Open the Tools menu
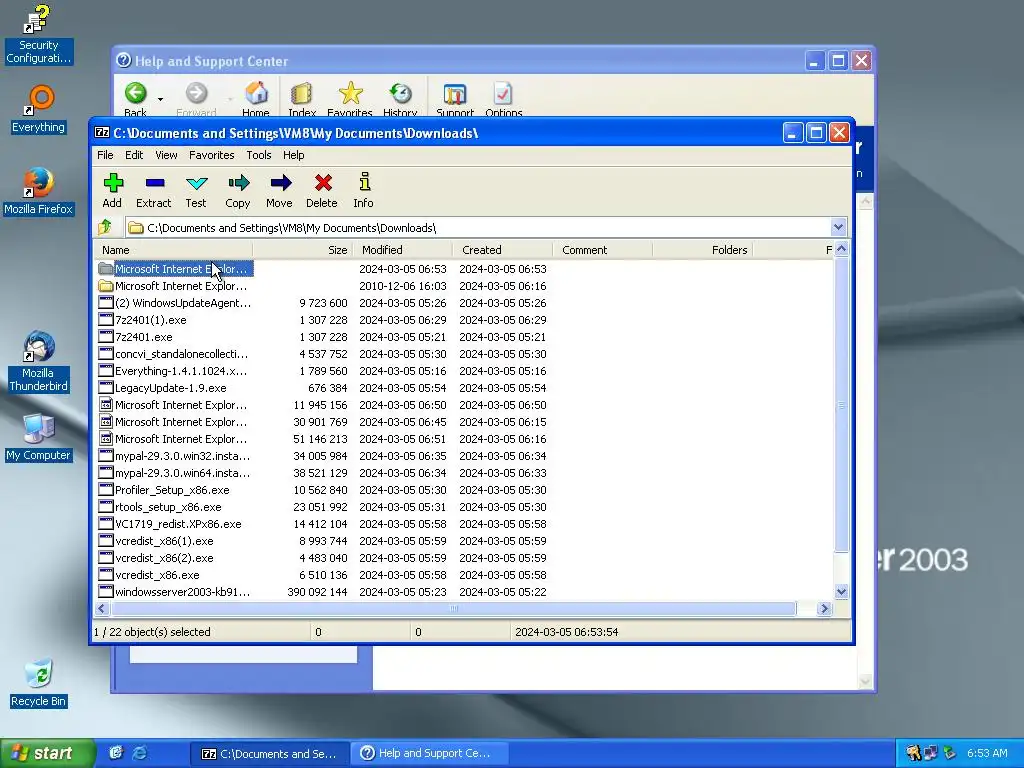The height and width of the screenshot is (768, 1024). pyautogui.click(x=259, y=155)
